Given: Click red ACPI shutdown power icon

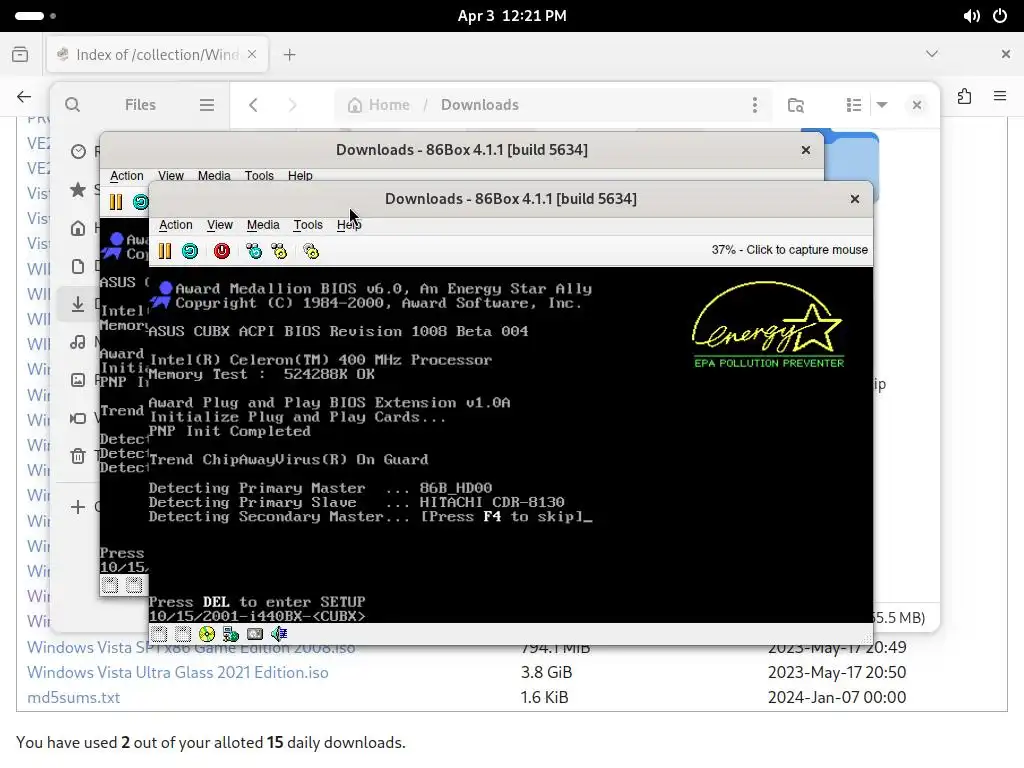Looking at the screenshot, I should click(x=222, y=251).
